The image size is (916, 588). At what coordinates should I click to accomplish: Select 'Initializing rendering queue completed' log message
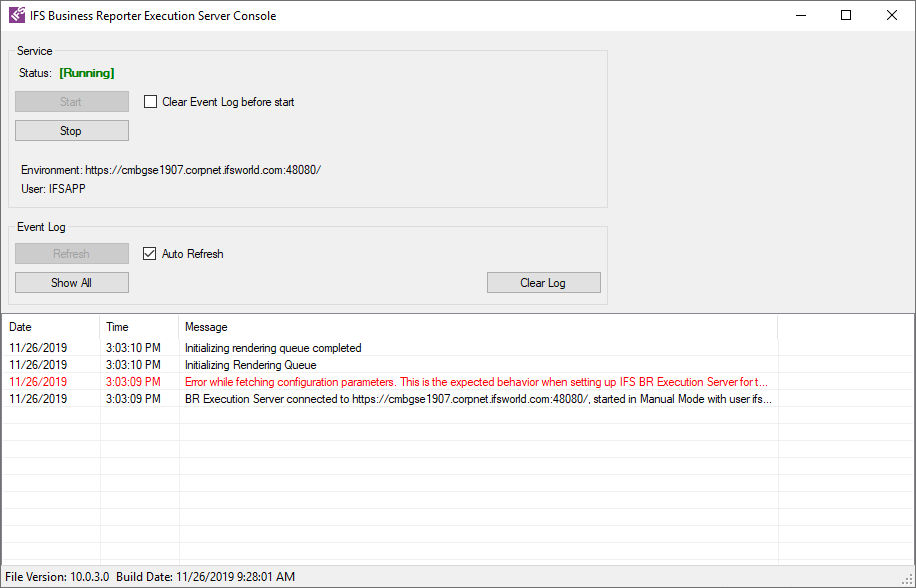tap(273, 348)
